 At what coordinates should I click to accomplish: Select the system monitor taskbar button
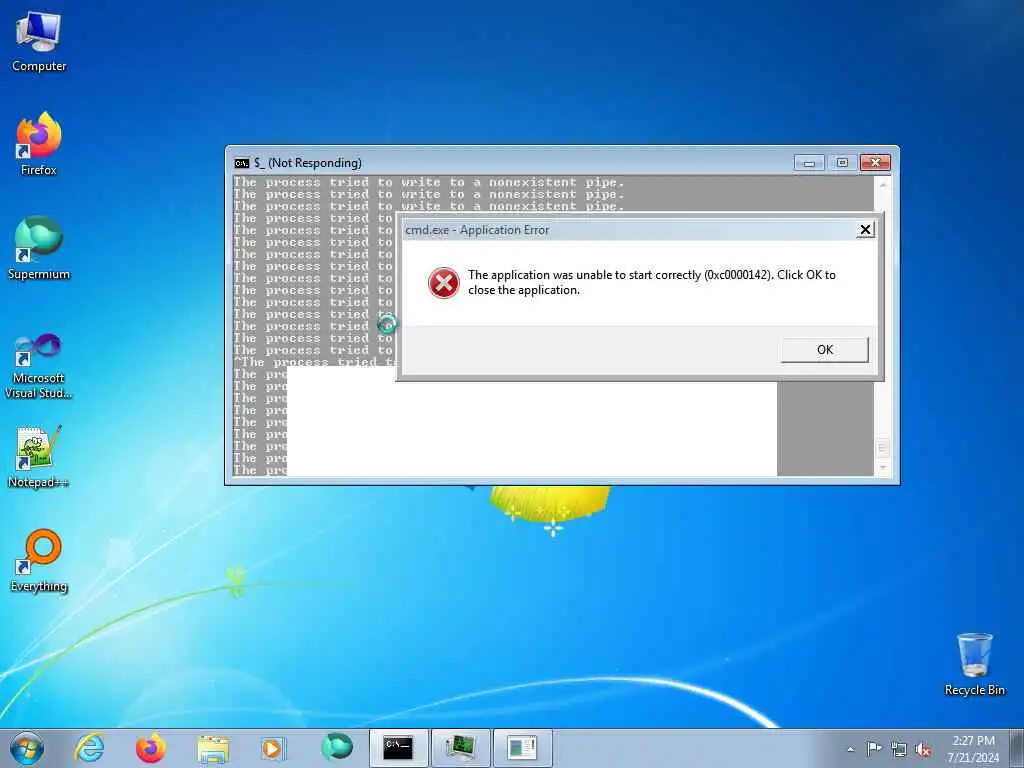click(460, 748)
